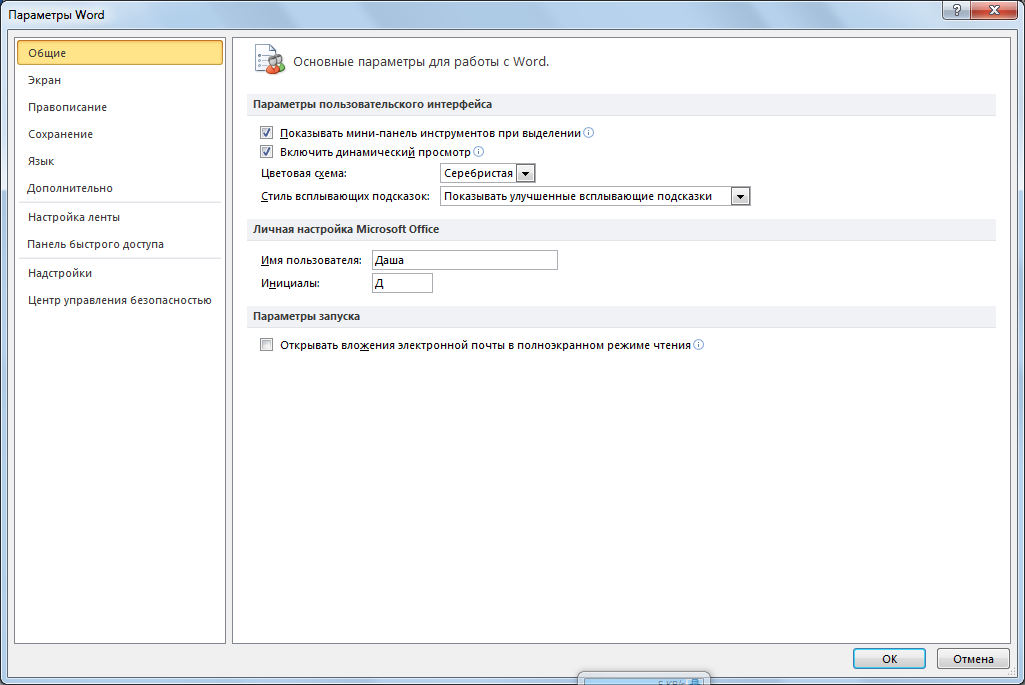Click the 'Инициалы' input field
The image size is (1025, 685).
click(x=402, y=283)
